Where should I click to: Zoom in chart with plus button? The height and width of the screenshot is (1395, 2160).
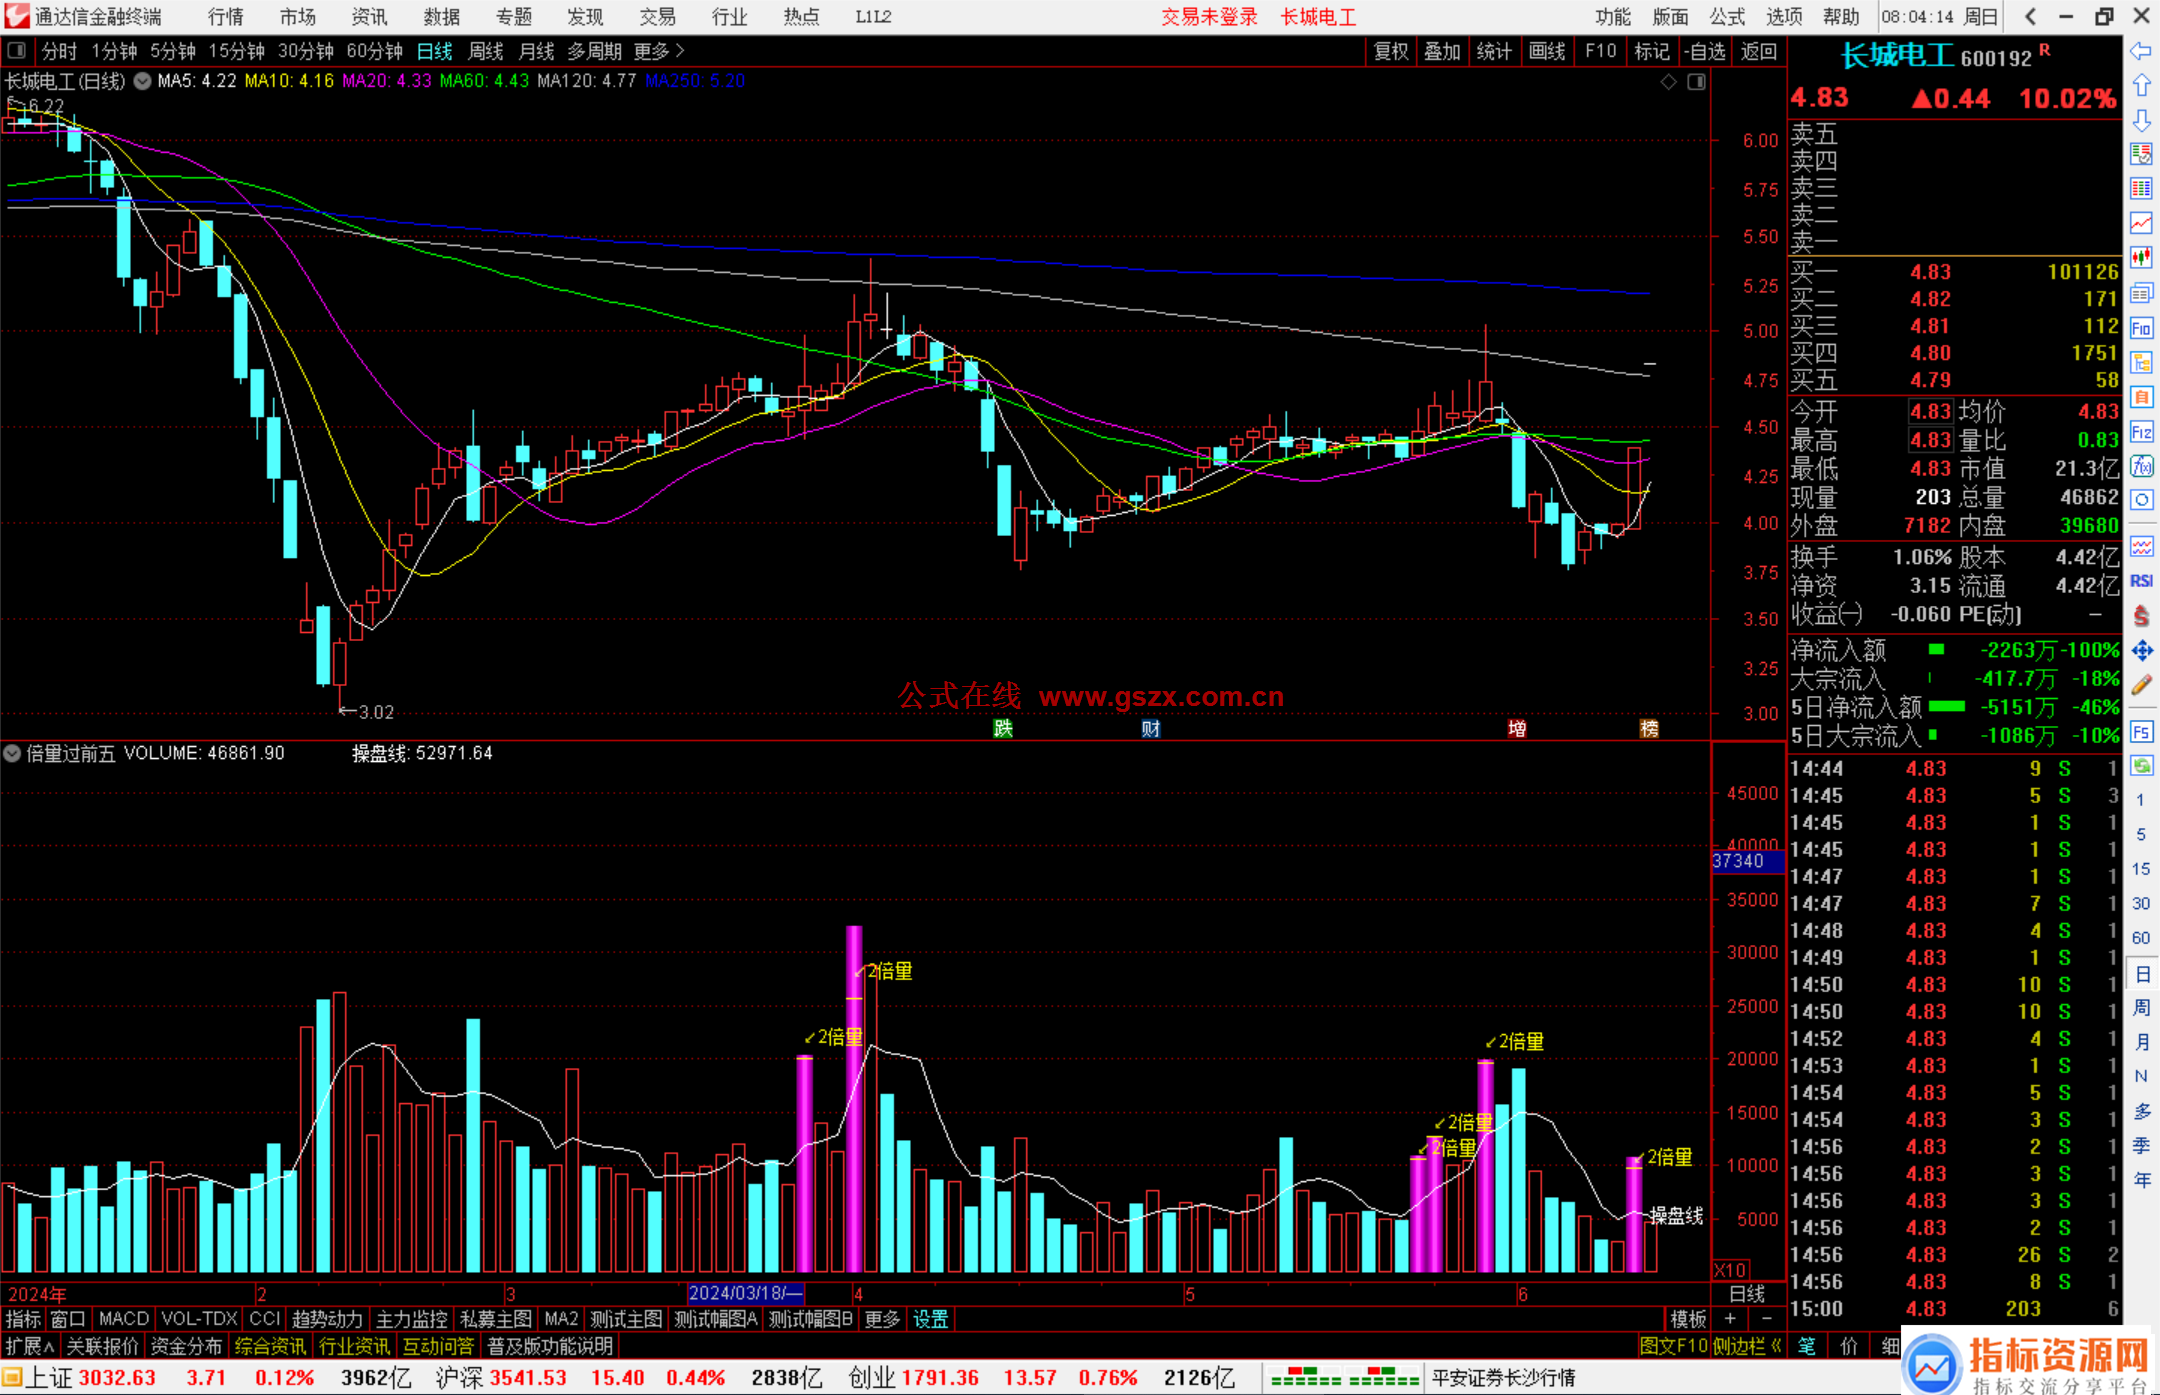click(1730, 1319)
